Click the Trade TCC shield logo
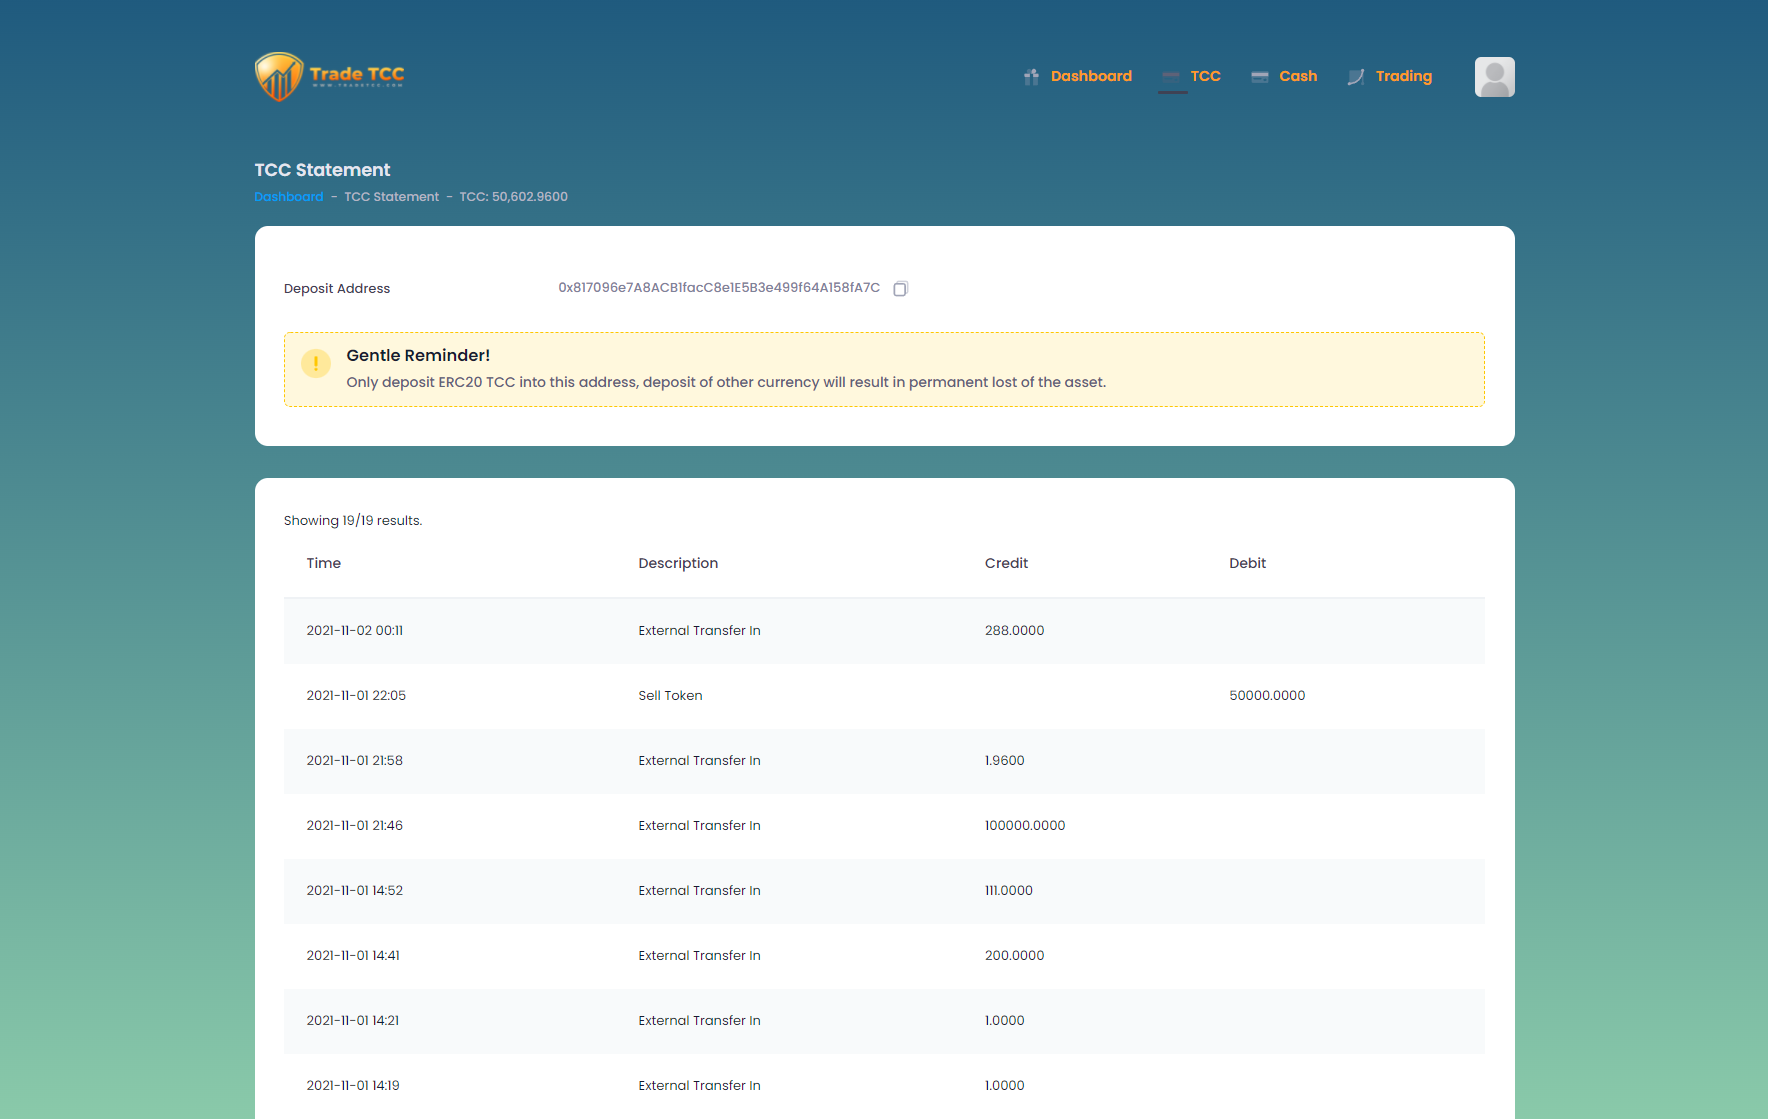The height and width of the screenshot is (1119, 1768). tap(279, 77)
